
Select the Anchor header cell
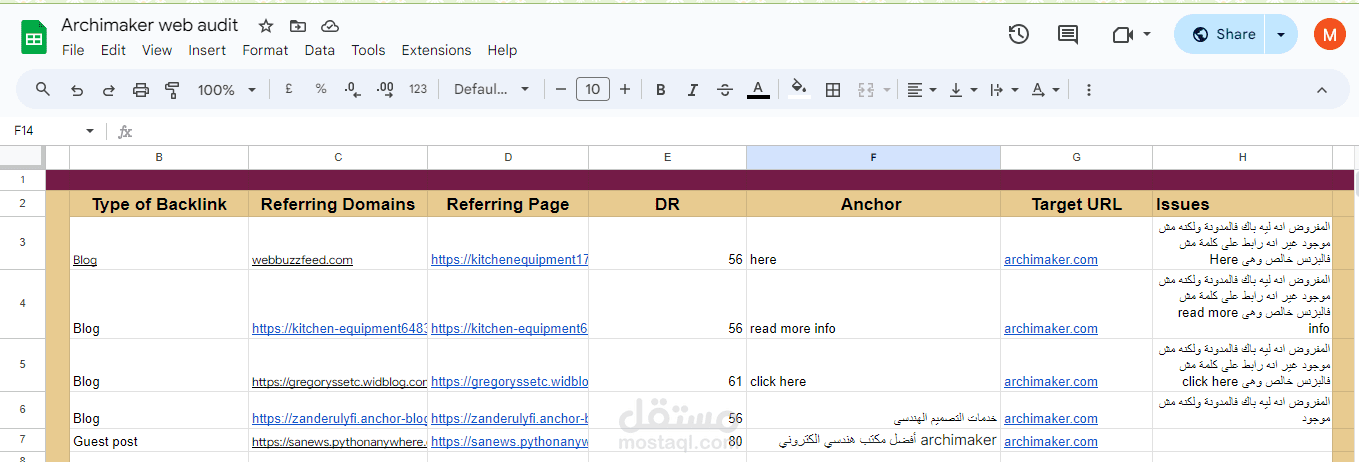click(x=873, y=204)
